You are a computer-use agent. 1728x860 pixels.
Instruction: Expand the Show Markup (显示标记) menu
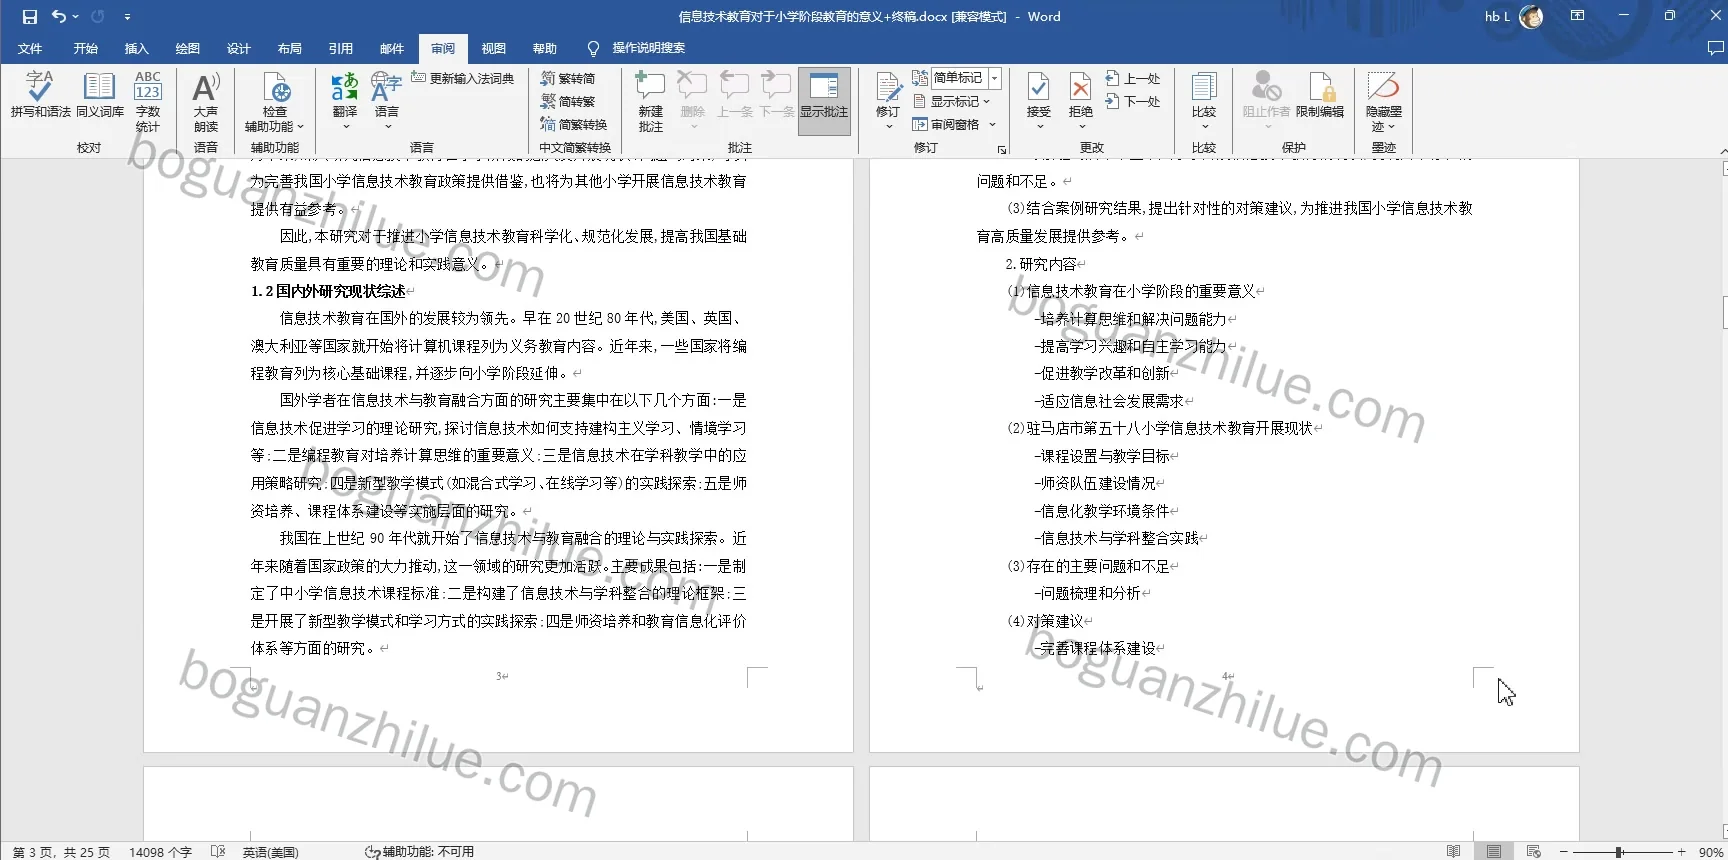[952, 101]
